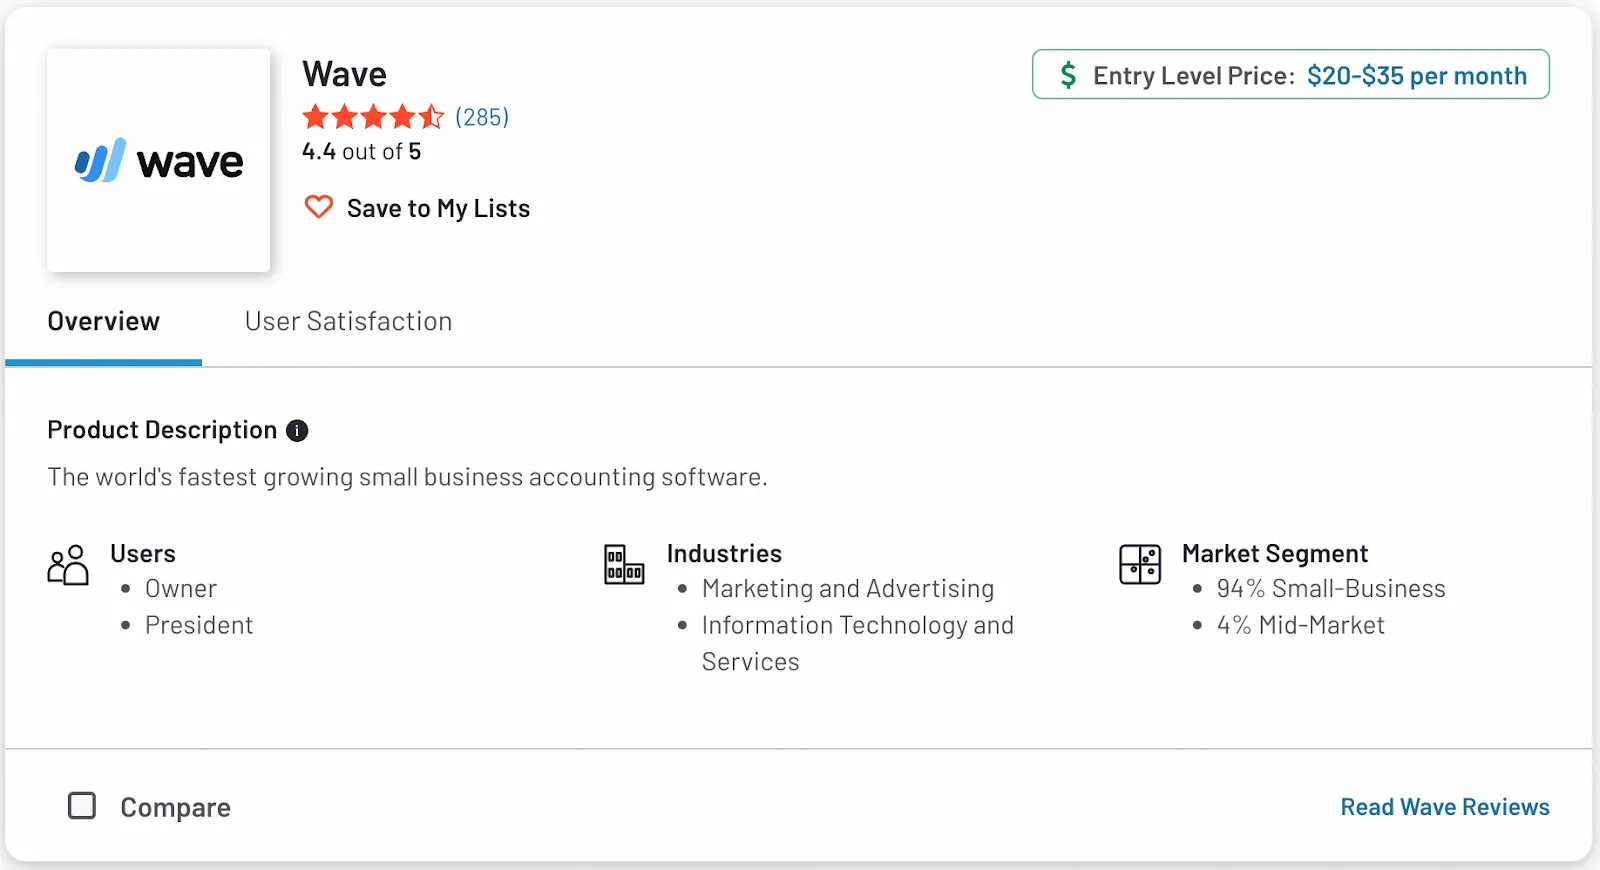The width and height of the screenshot is (1600, 870).
Task: Click the heart save icon
Action: 318,207
